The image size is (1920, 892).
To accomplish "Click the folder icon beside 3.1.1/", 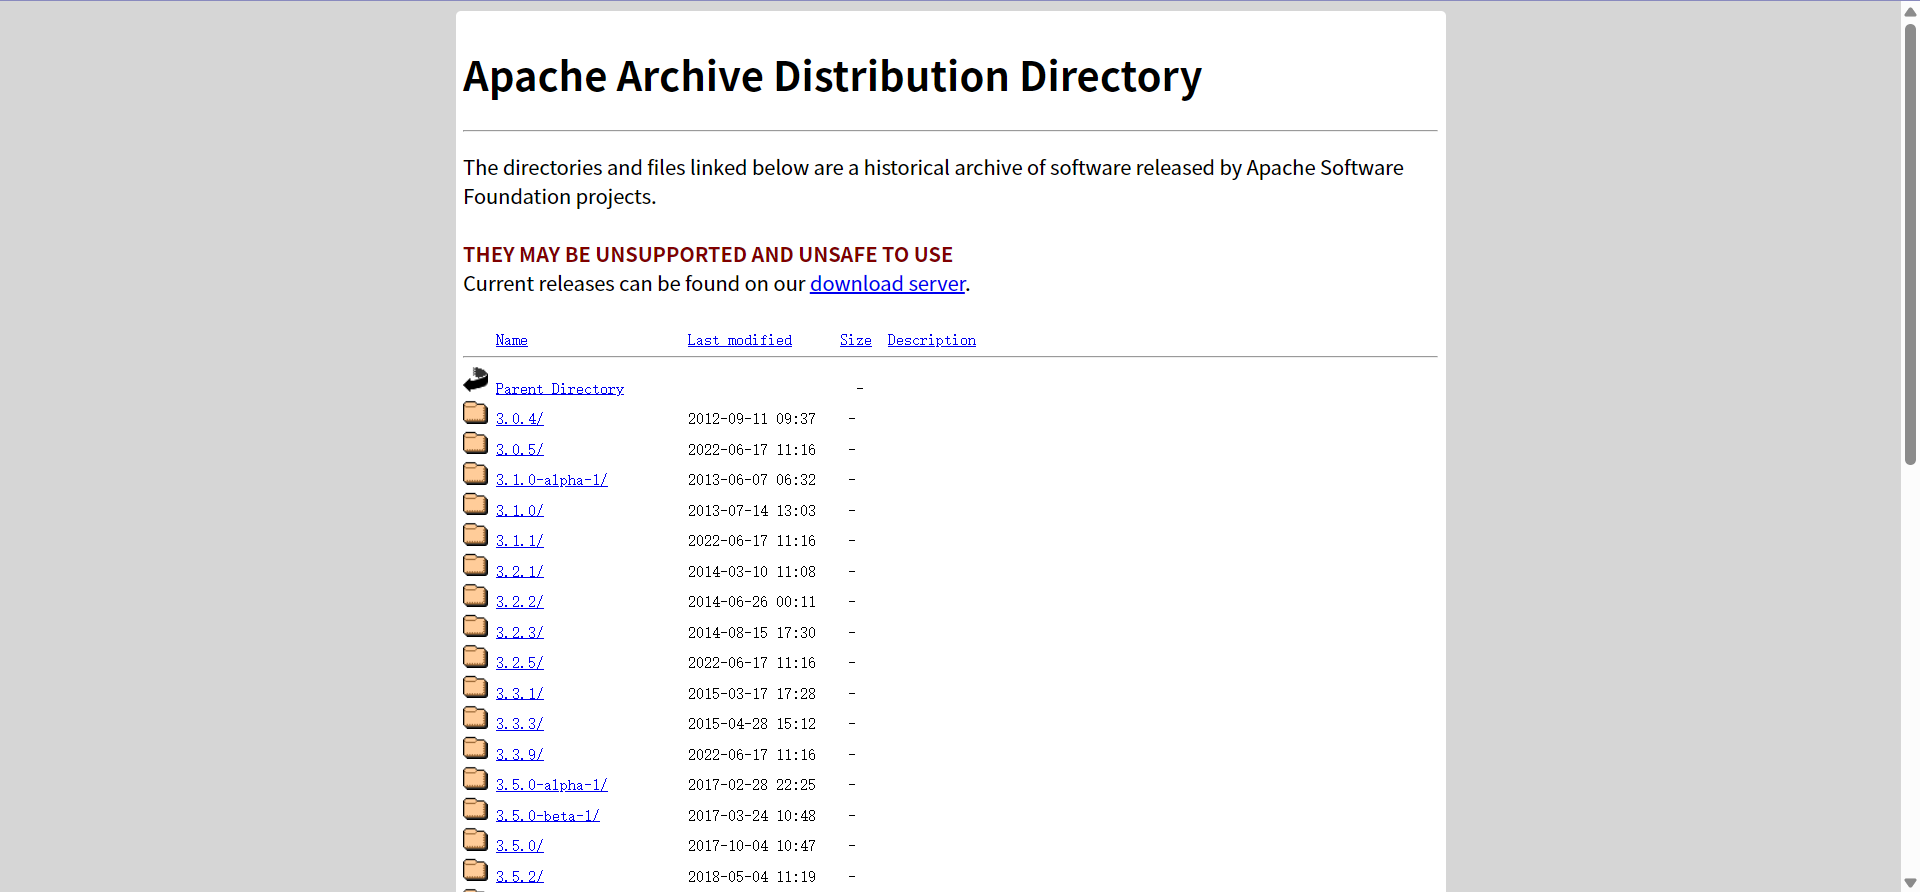I will [476, 535].
